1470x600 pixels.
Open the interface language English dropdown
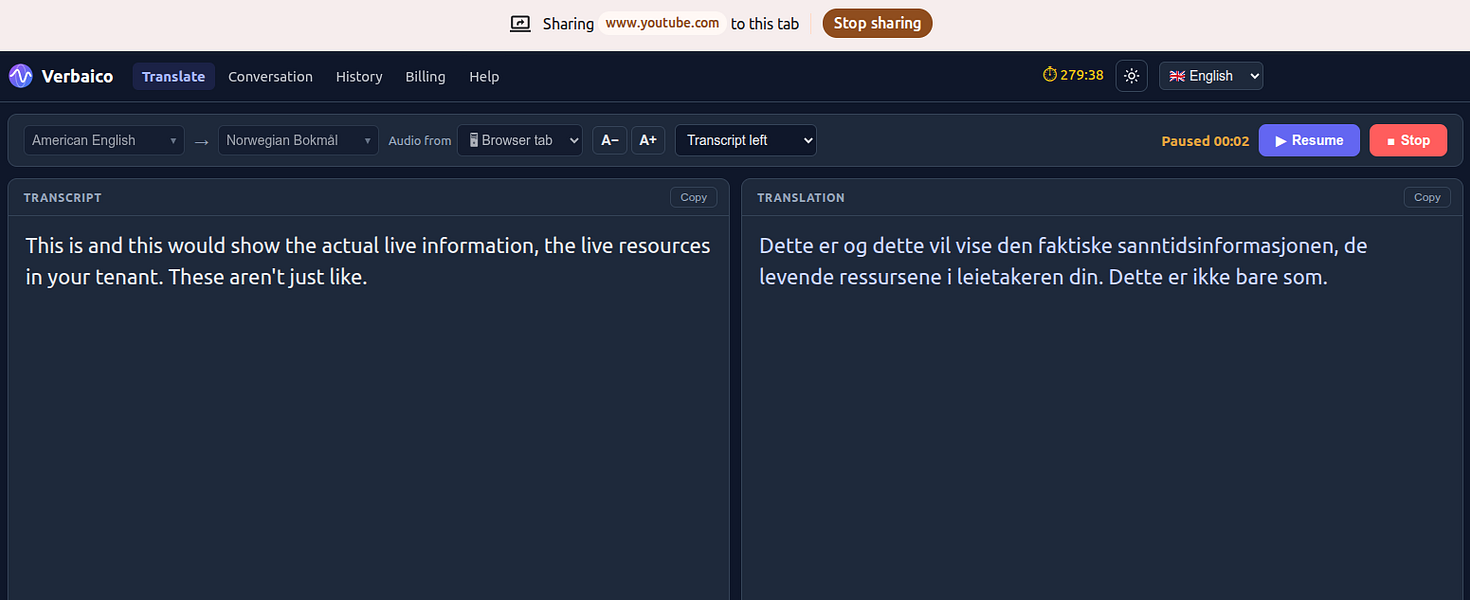[x=1211, y=76]
